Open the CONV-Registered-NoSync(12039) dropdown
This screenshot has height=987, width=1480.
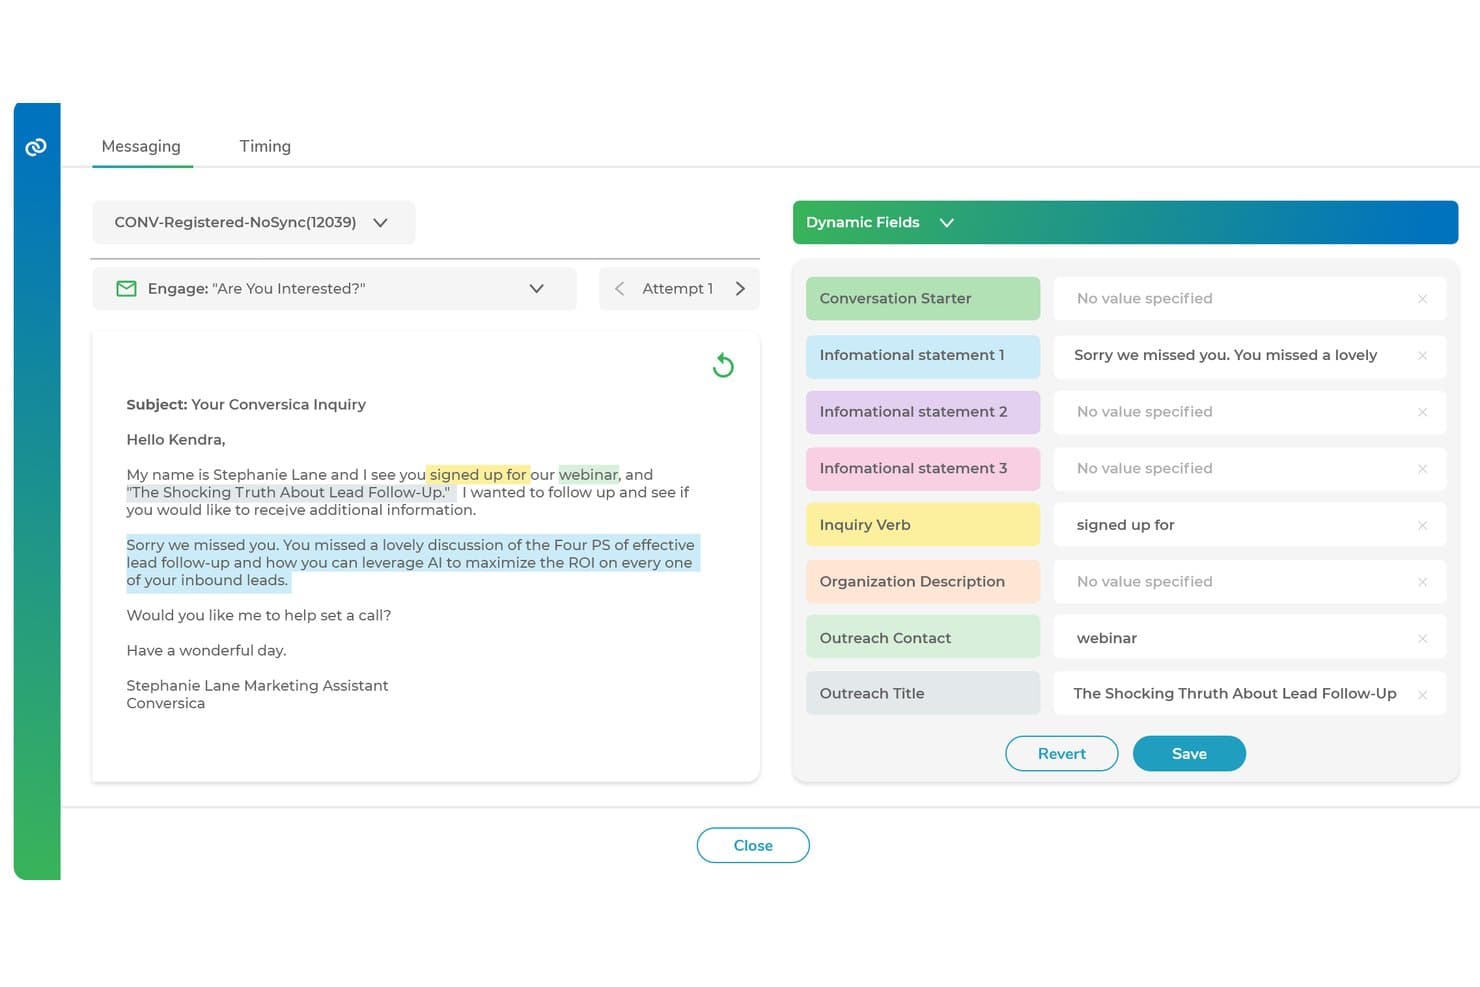pos(253,222)
